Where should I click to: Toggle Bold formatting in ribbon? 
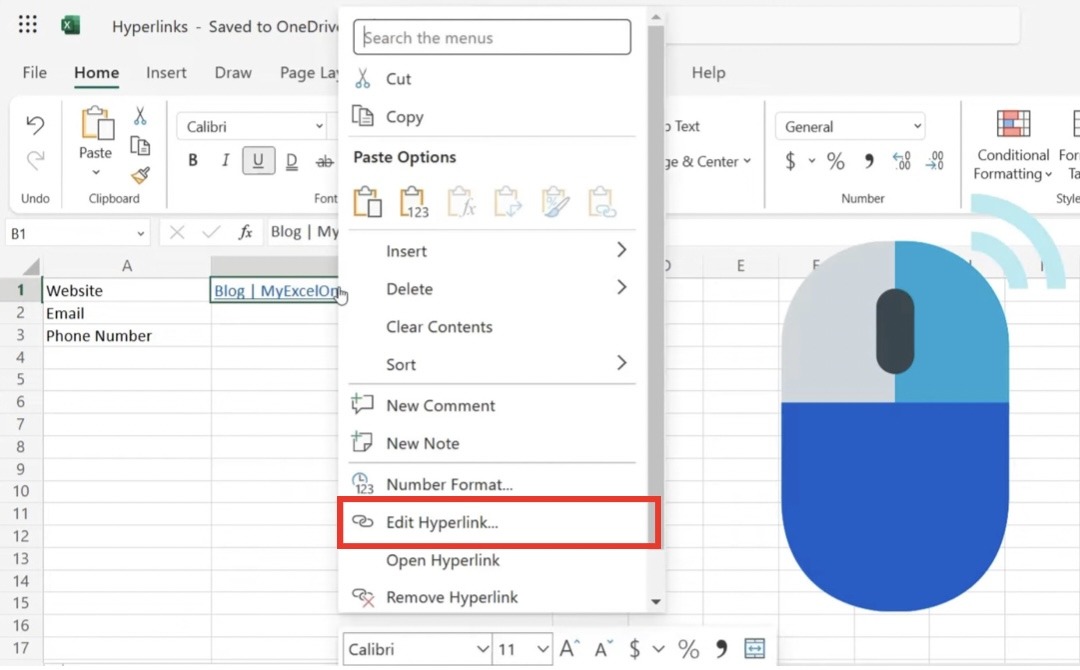click(193, 160)
